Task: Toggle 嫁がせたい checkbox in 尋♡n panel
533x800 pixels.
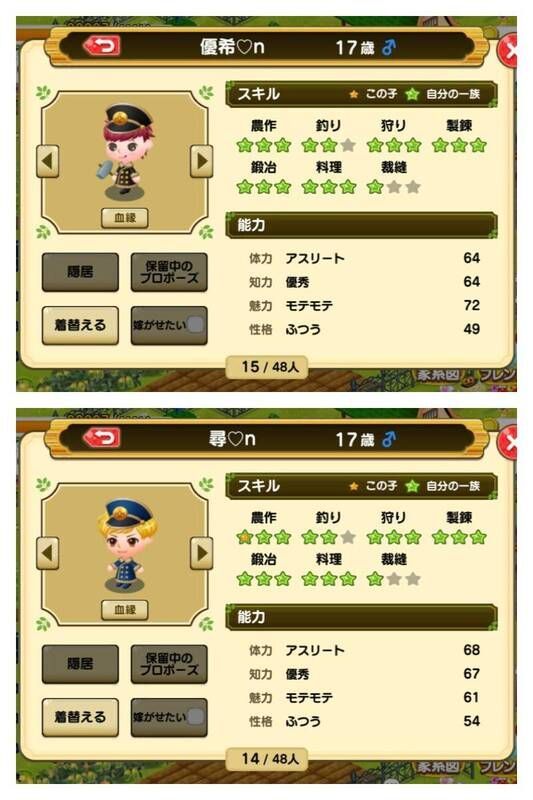Action: click(195, 717)
